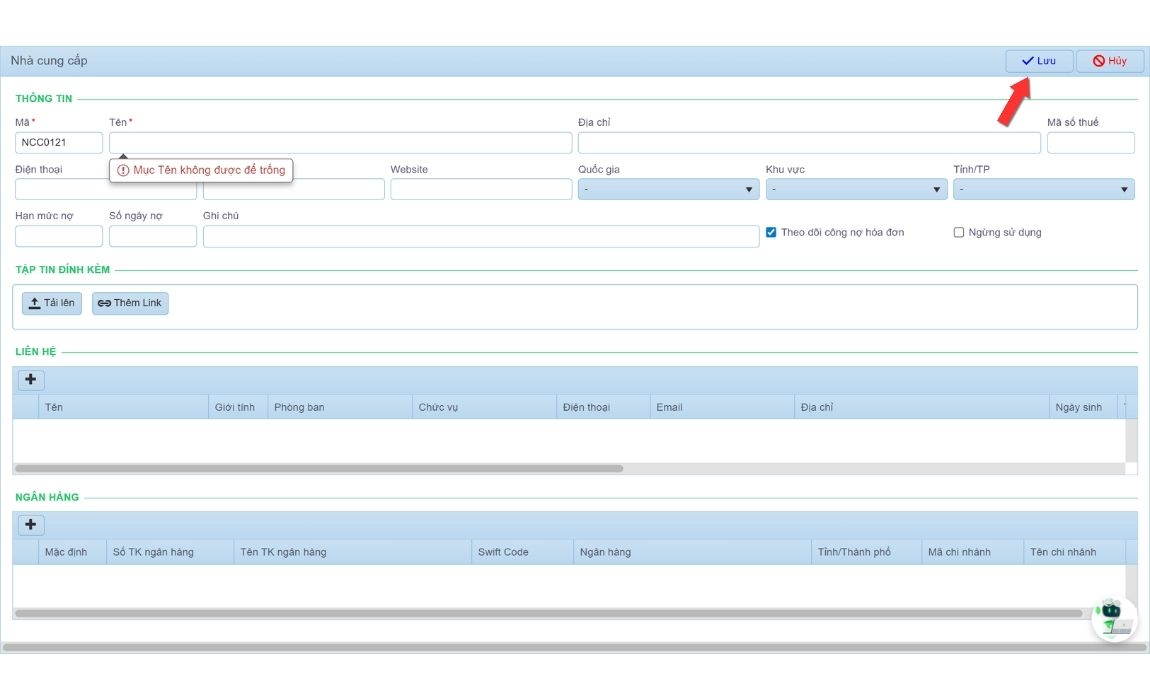Viewport: 1150px width, 700px height.
Task: Cancel the form with Hủy button
Action: tap(1109, 61)
